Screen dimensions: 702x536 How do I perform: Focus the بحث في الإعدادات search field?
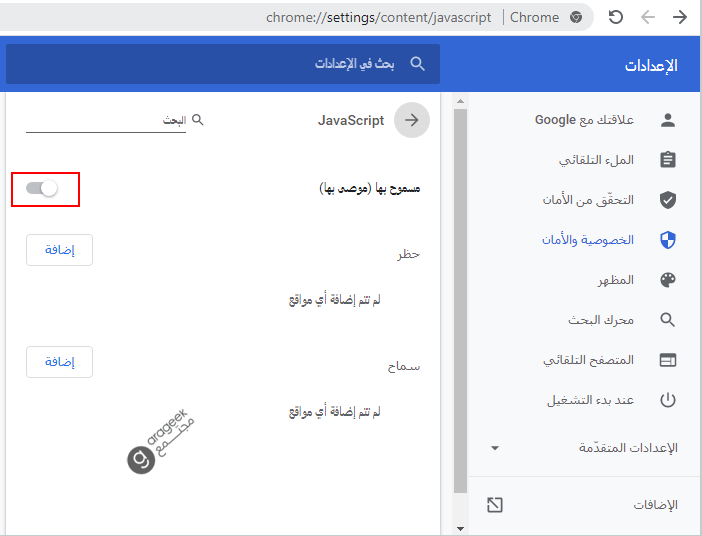click(223, 64)
